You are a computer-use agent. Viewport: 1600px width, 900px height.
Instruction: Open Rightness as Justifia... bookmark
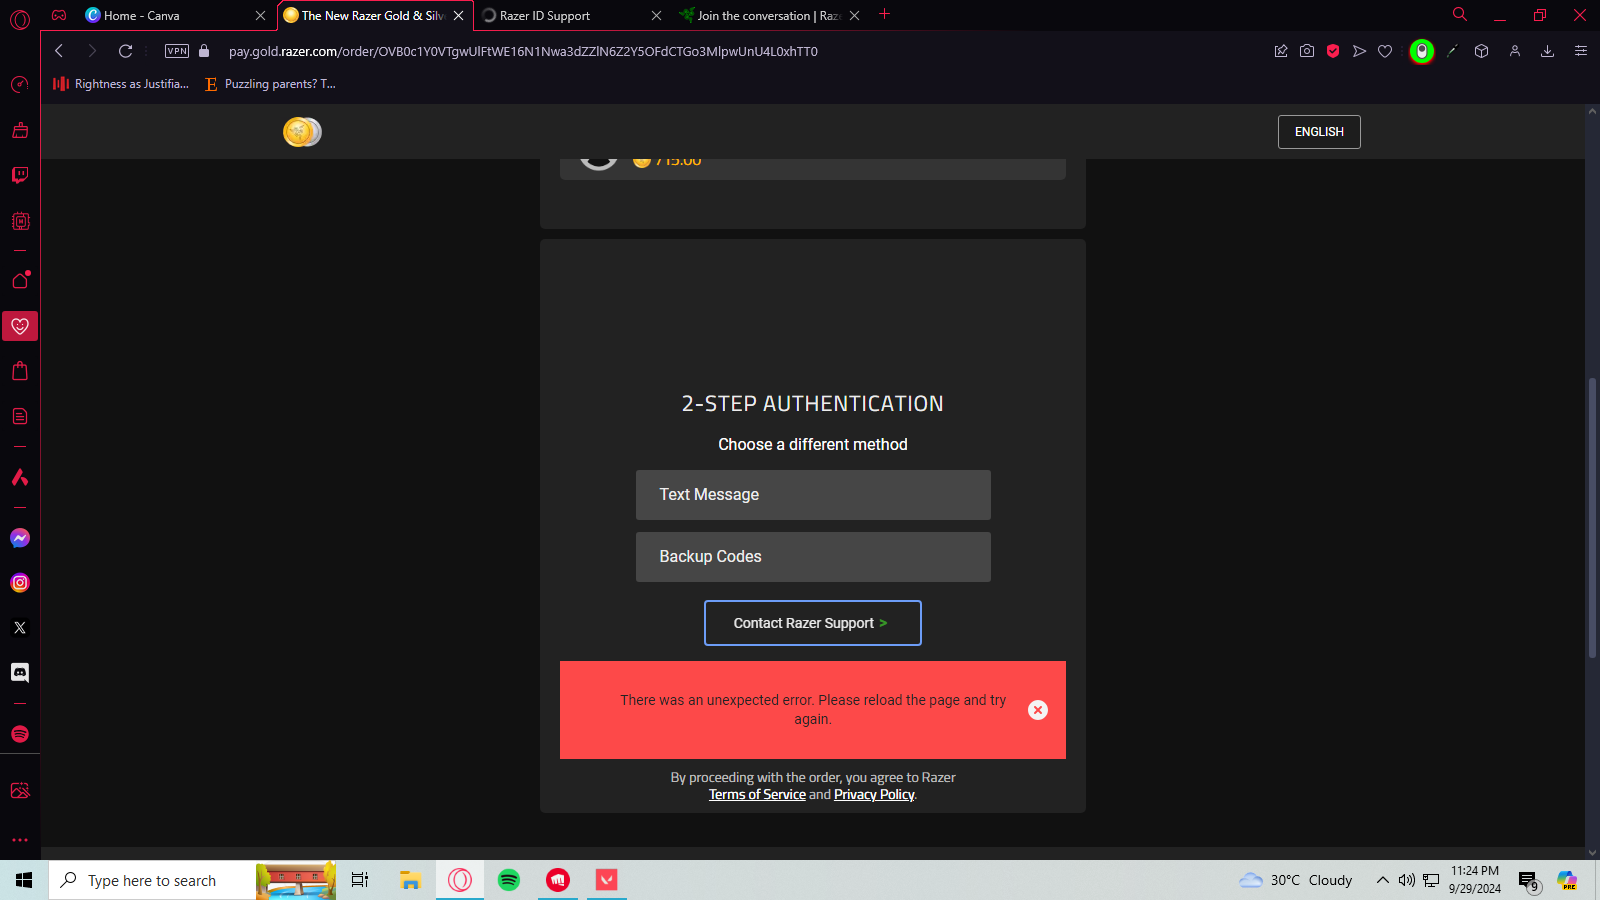click(x=121, y=84)
